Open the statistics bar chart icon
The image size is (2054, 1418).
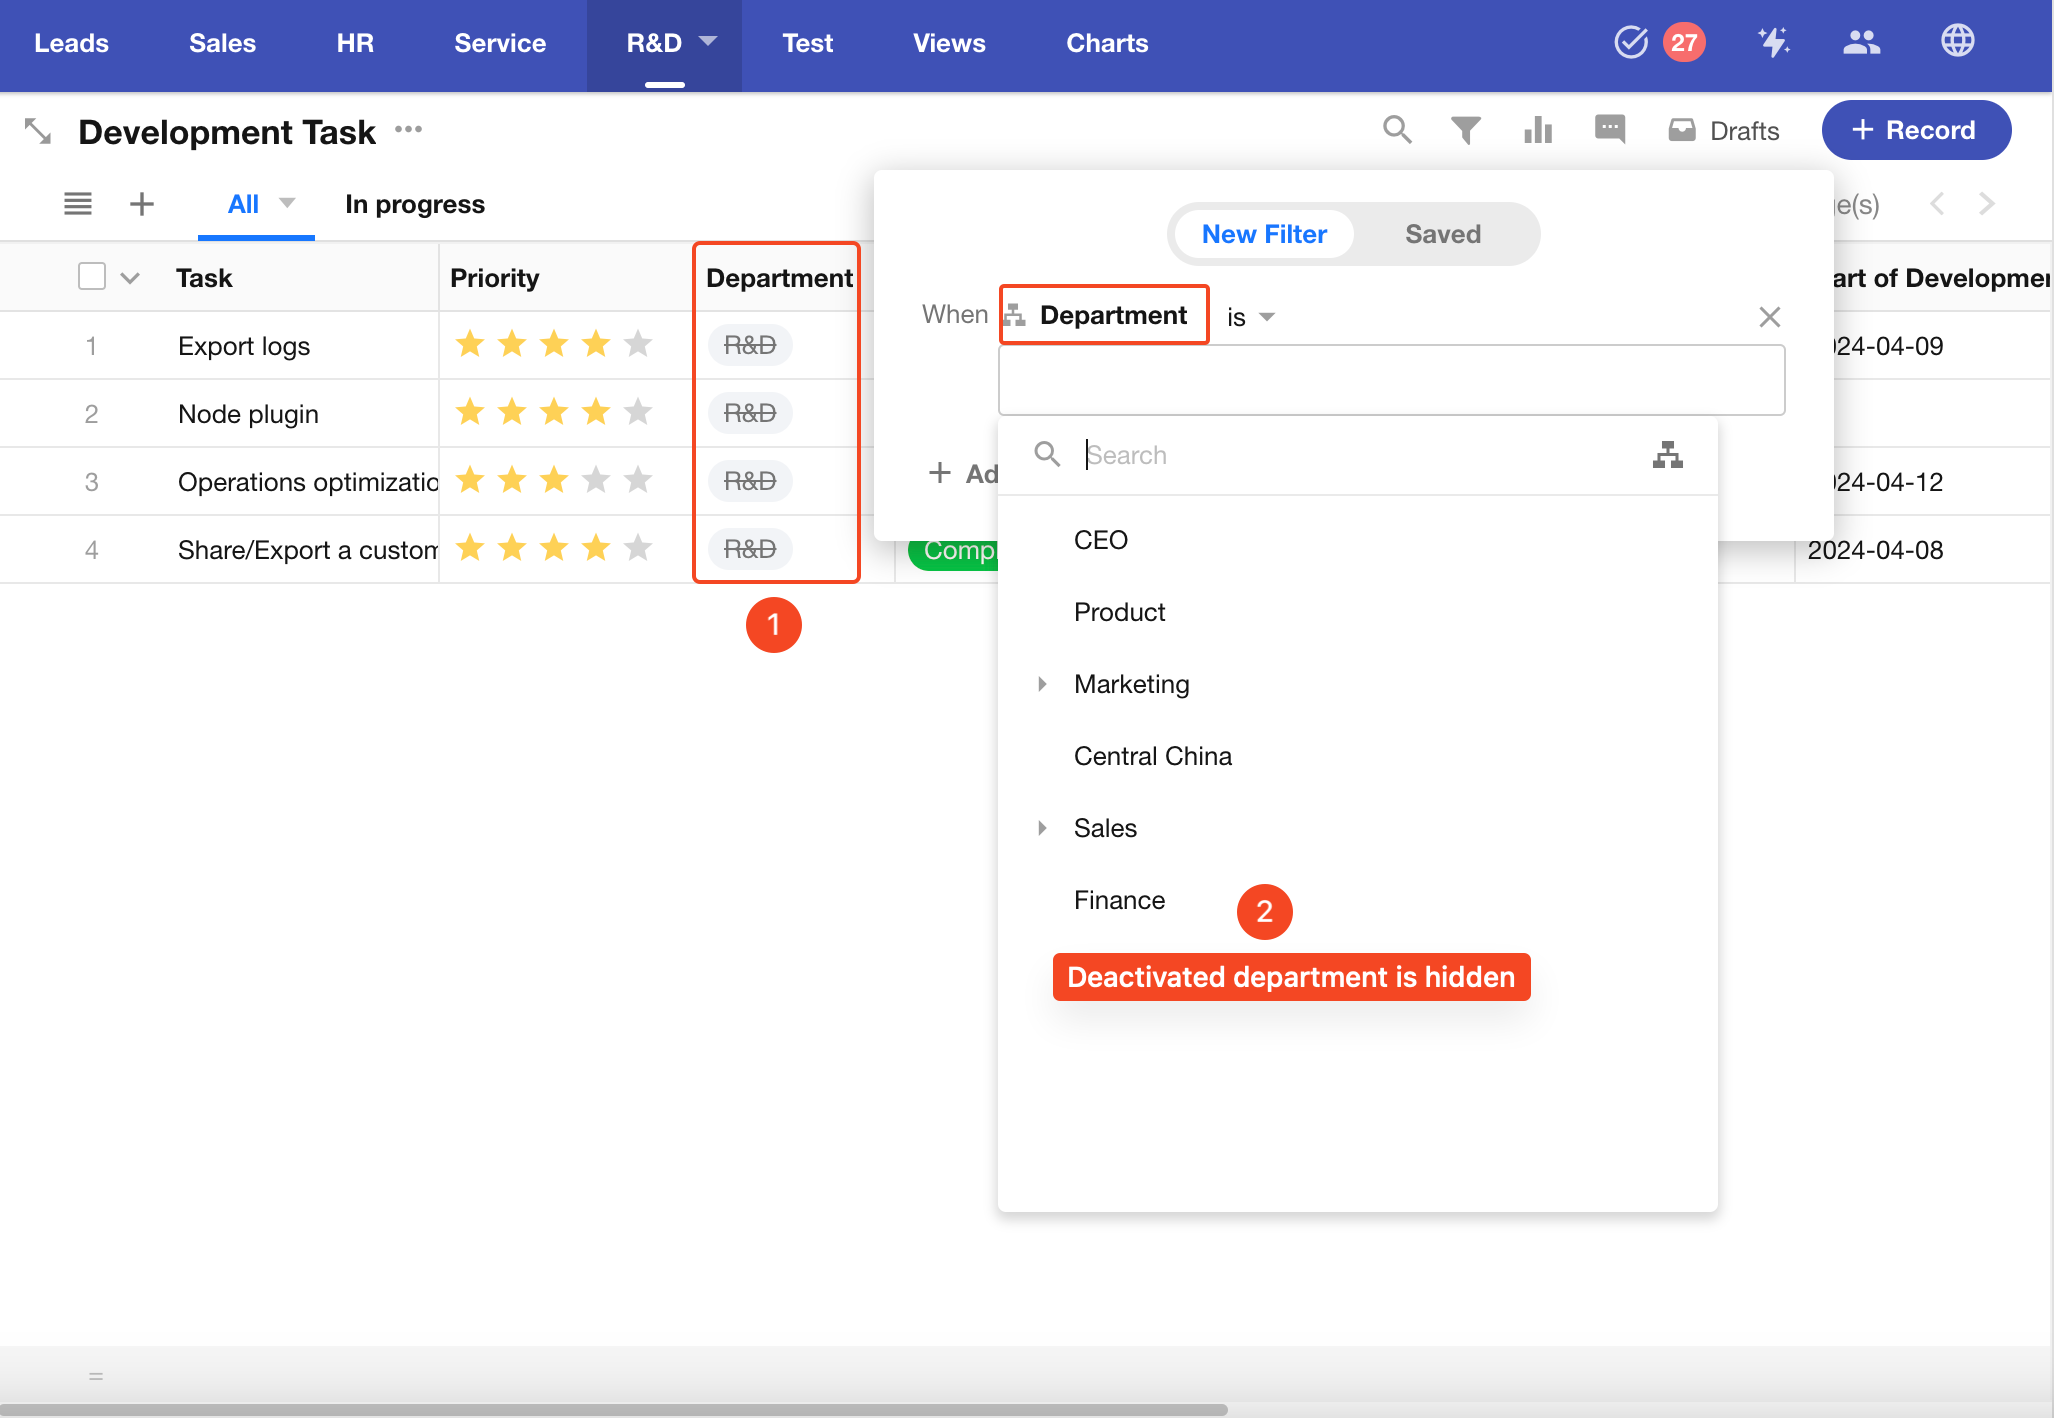[x=1537, y=130]
